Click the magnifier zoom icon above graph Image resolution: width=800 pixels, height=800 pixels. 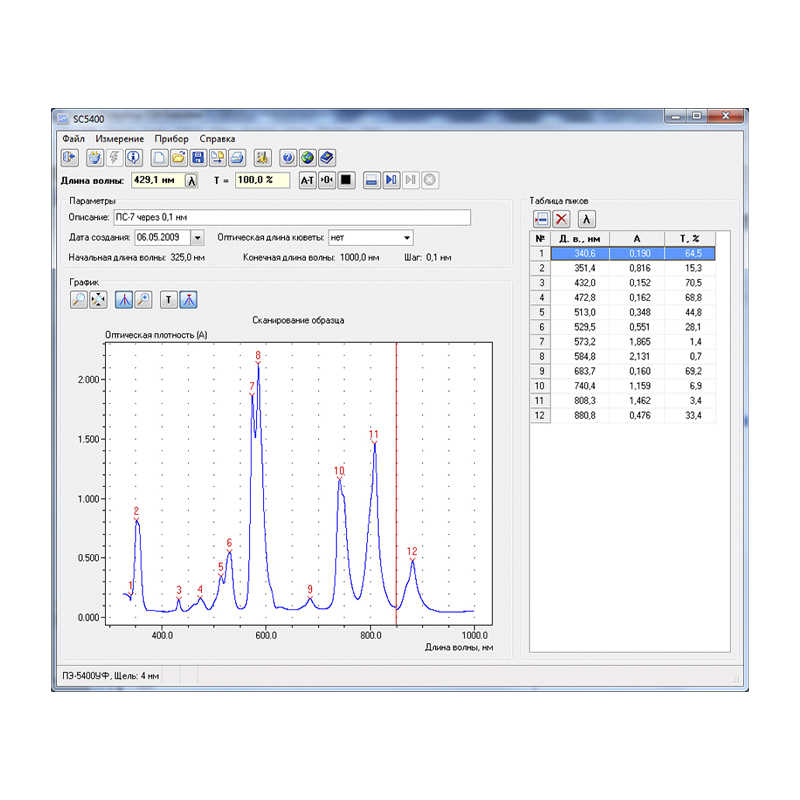[78, 299]
